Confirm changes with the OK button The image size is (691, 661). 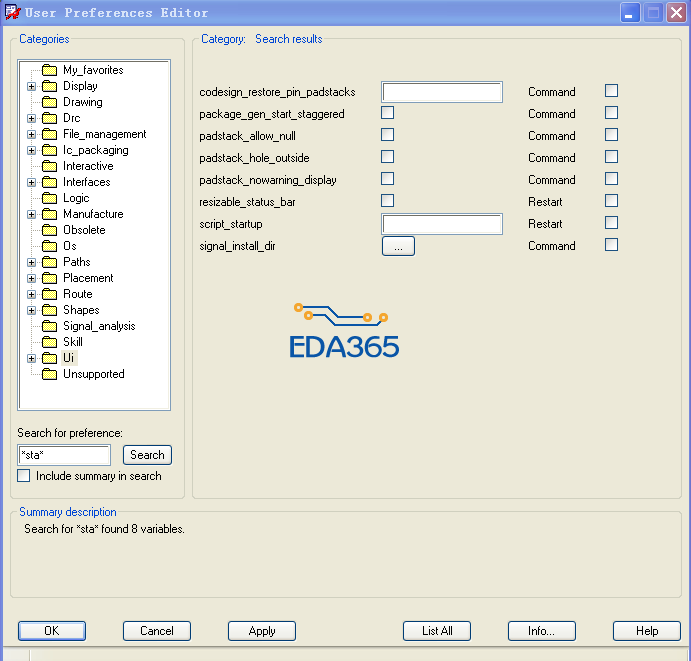point(52,631)
